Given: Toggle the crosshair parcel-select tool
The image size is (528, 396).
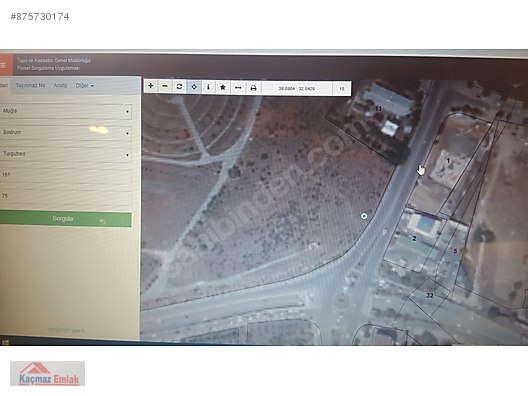Looking at the screenshot, I should coord(194,87).
